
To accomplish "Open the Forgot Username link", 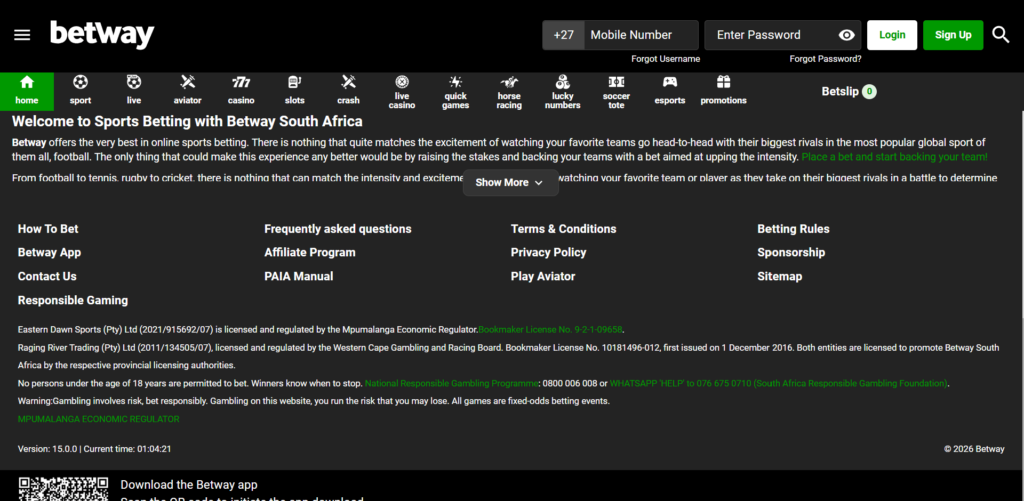I will tap(665, 59).
